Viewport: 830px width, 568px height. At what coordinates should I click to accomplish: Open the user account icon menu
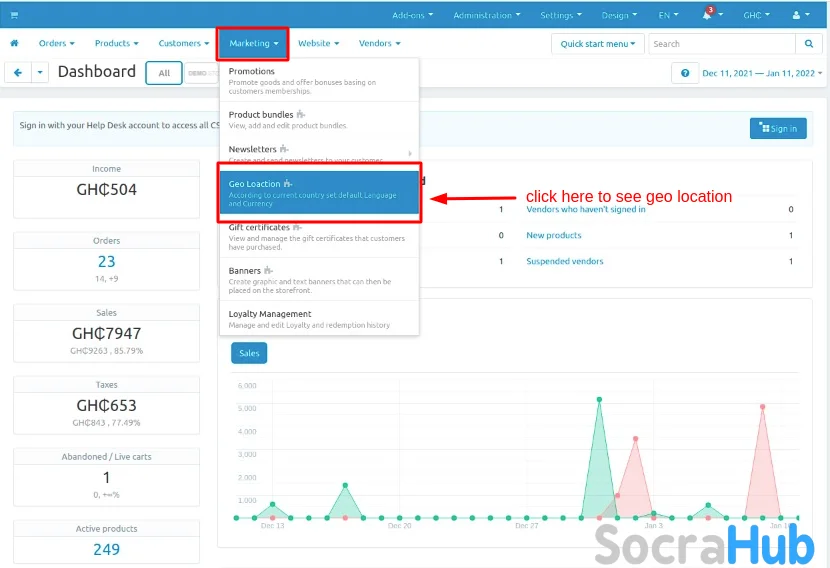800,16
